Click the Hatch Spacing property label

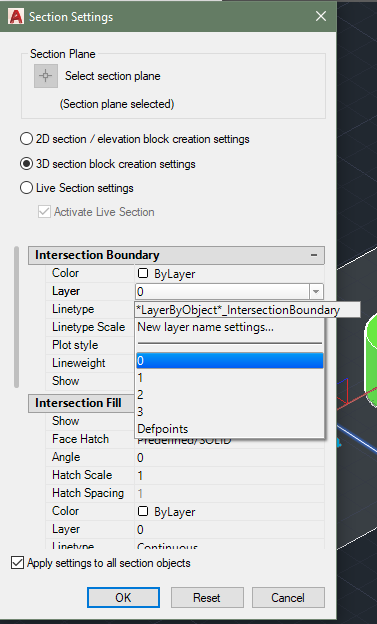coord(88,493)
